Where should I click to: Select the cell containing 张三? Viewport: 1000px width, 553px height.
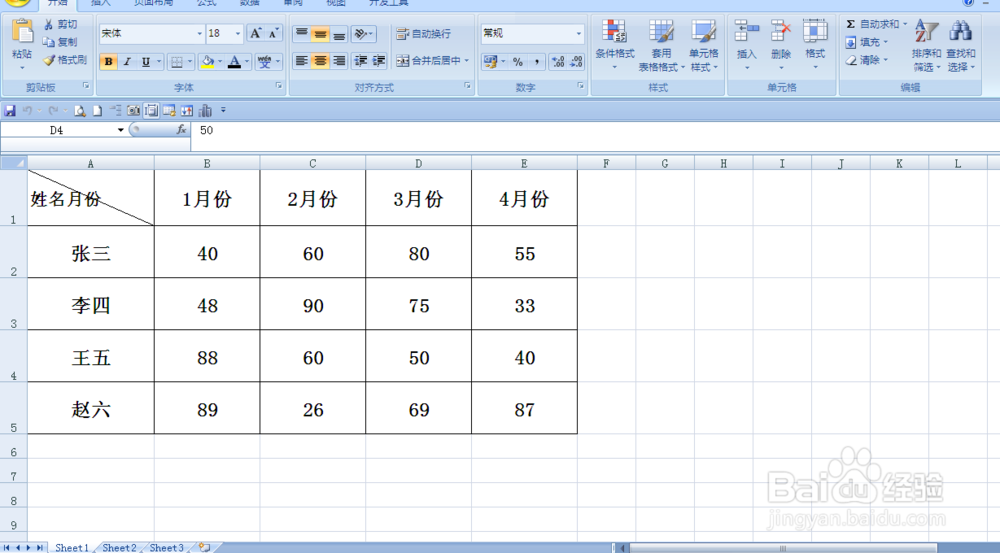click(x=91, y=252)
